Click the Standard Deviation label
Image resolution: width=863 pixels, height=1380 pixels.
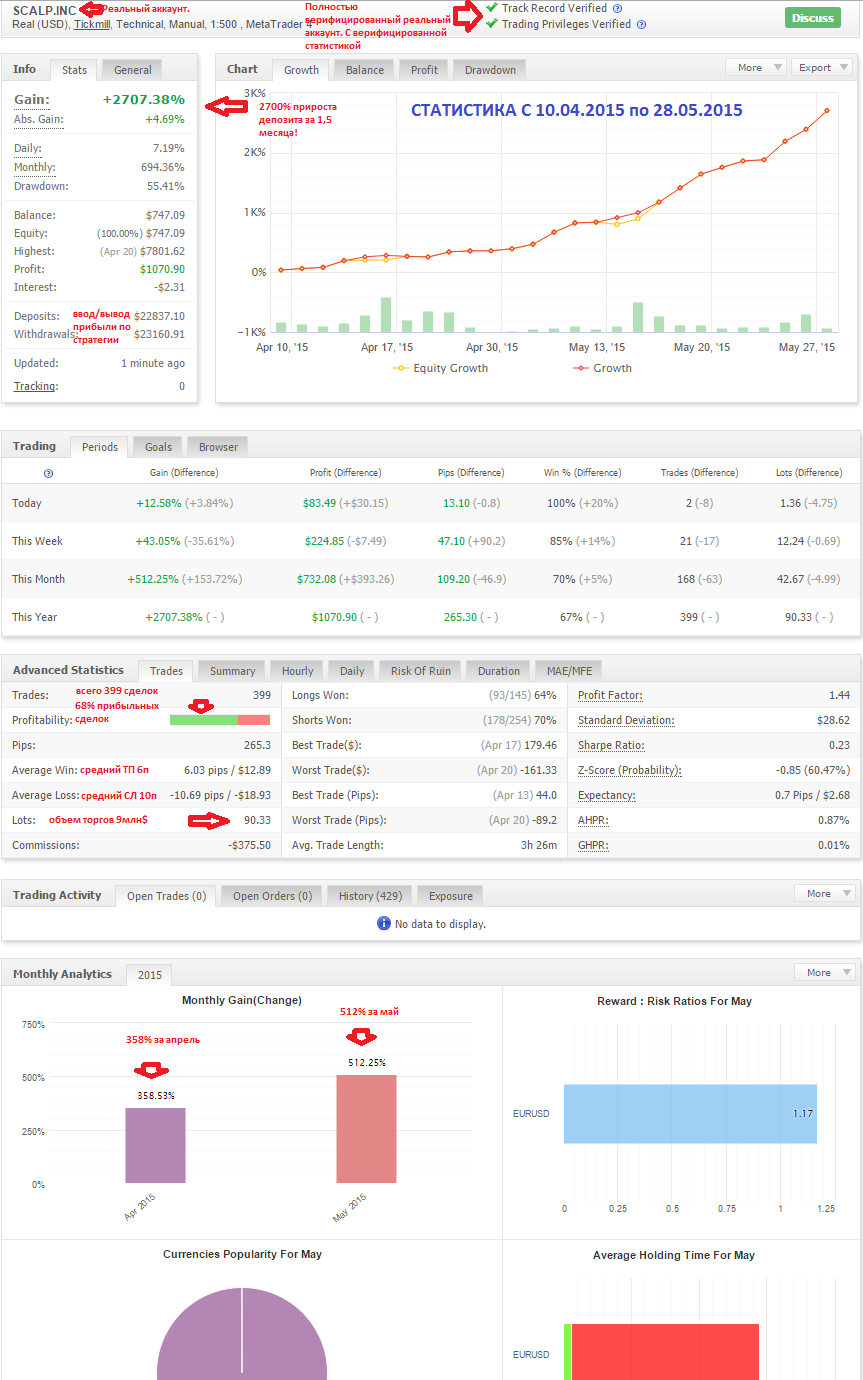[x=626, y=720]
